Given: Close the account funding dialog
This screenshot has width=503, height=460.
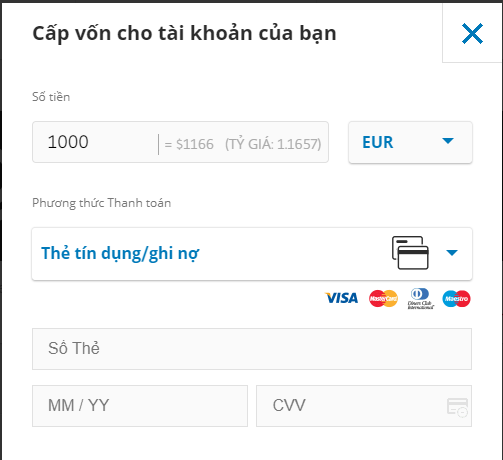Looking at the screenshot, I should 472,33.
